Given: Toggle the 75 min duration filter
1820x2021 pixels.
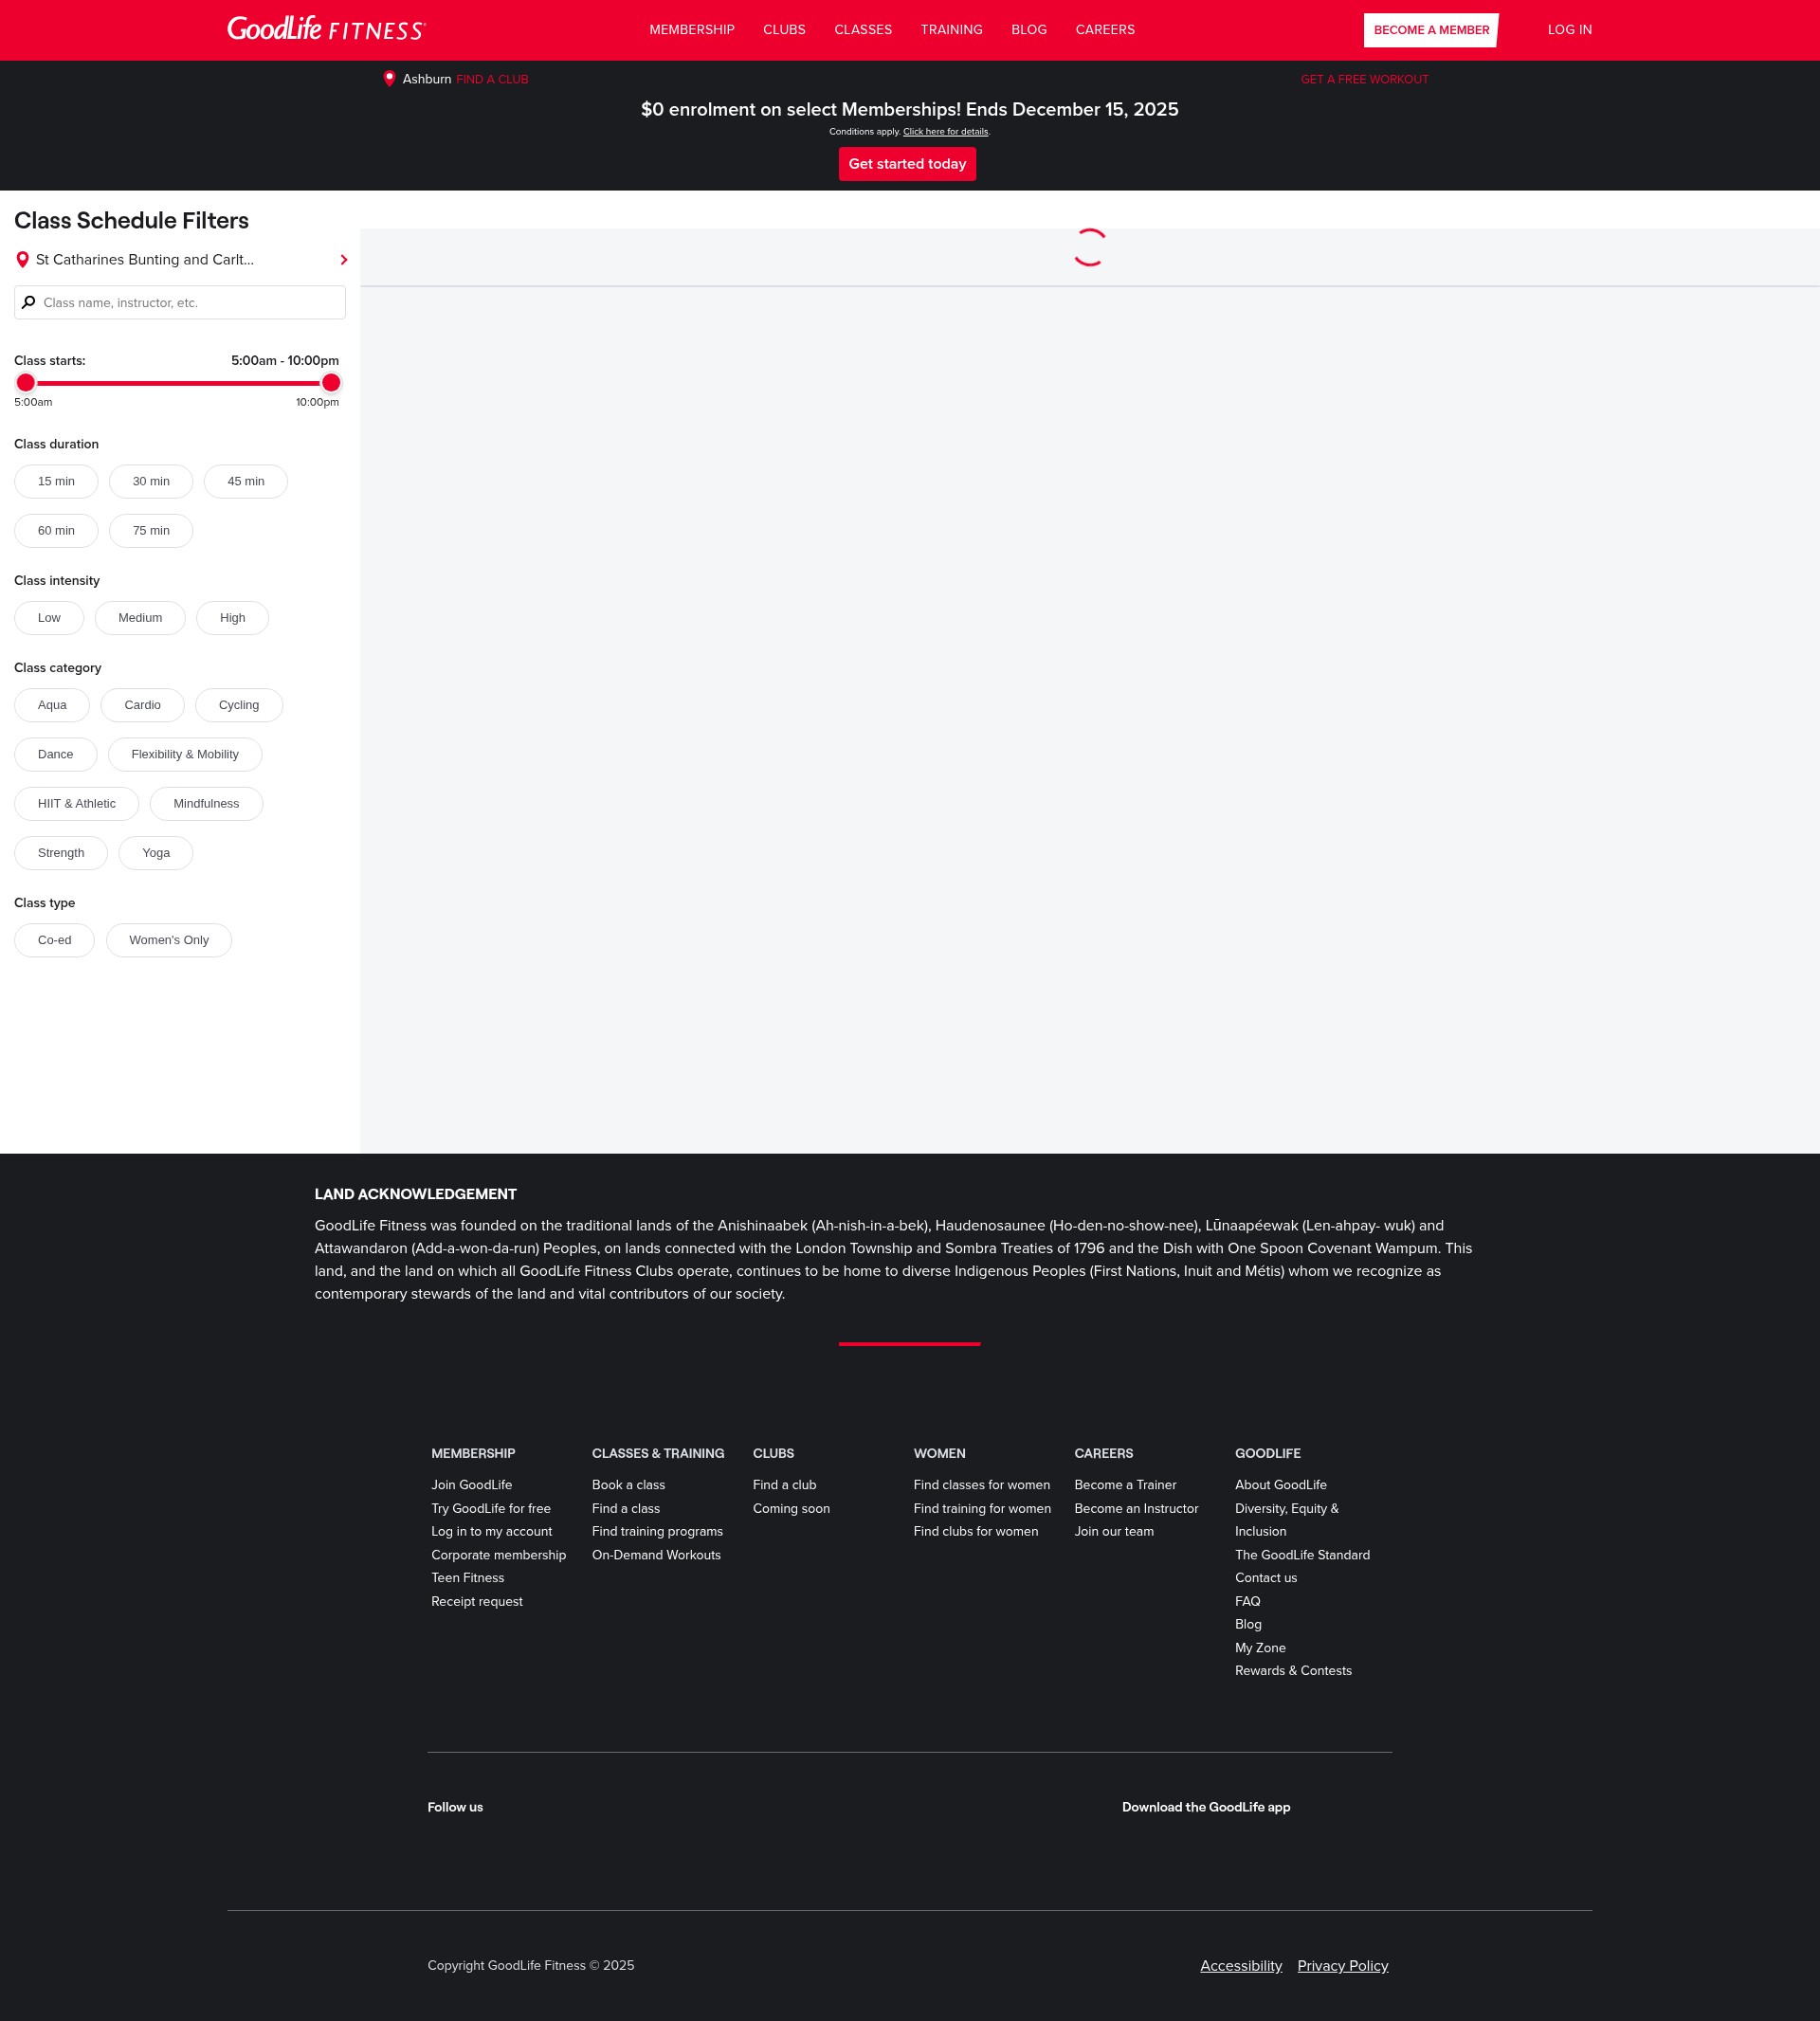Looking at the screenshot, I should coord(151,531).
